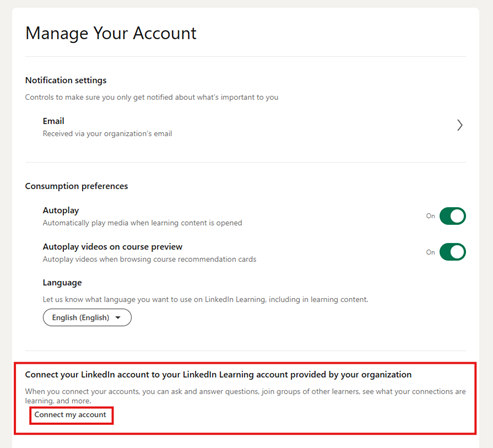Click 'When you connect your accounts' description text
The width and height of the screenshot is (493, 448).
coord(245,396)
